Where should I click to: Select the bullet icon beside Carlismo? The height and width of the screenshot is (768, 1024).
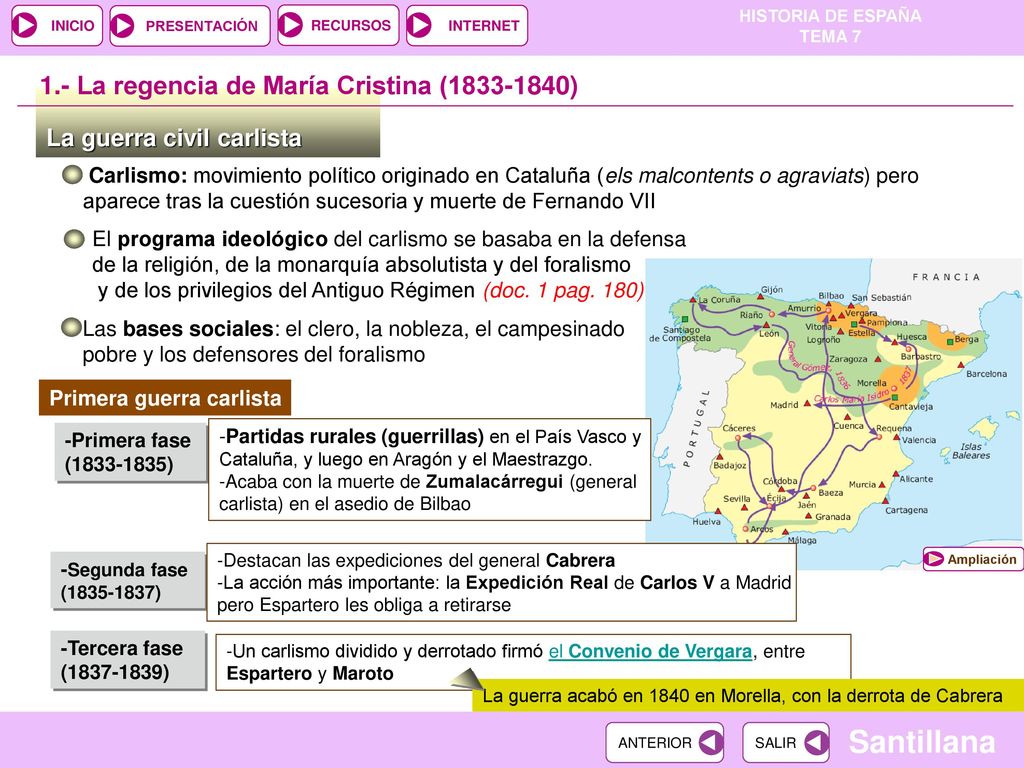[72, 175]
